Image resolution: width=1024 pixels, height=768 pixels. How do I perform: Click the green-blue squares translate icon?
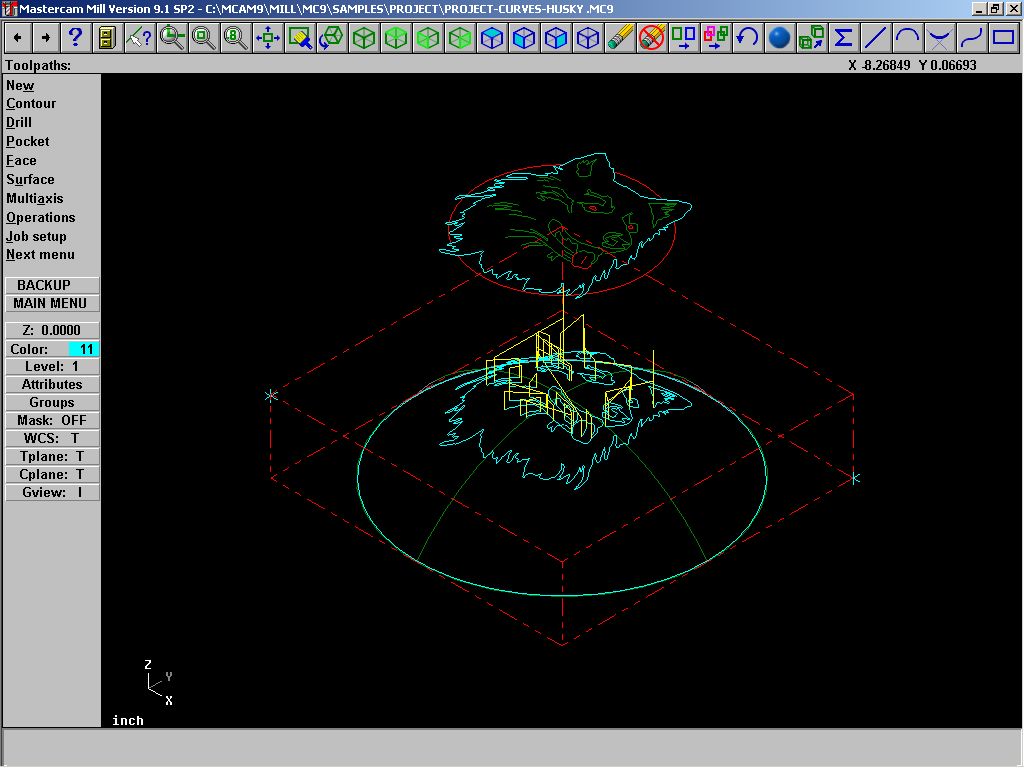[x=684, y=38]
